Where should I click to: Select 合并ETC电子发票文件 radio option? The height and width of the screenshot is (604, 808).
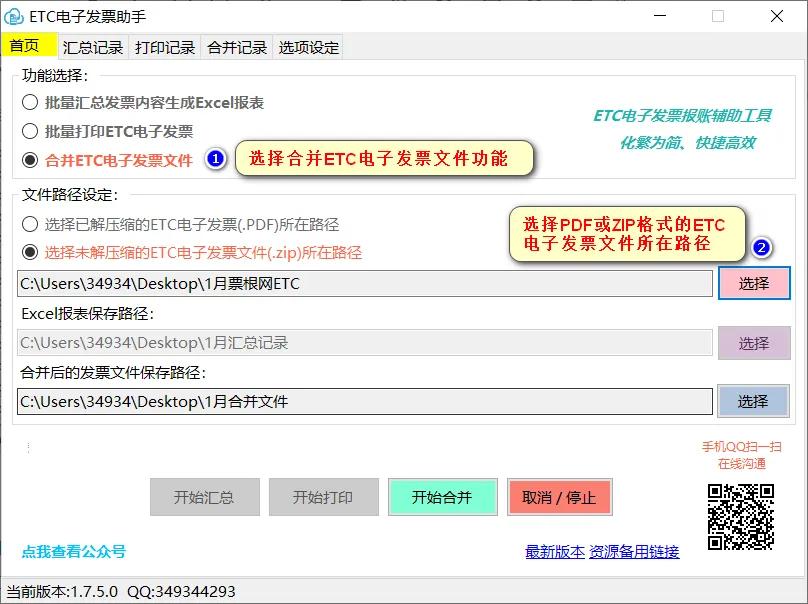(108, 160)
